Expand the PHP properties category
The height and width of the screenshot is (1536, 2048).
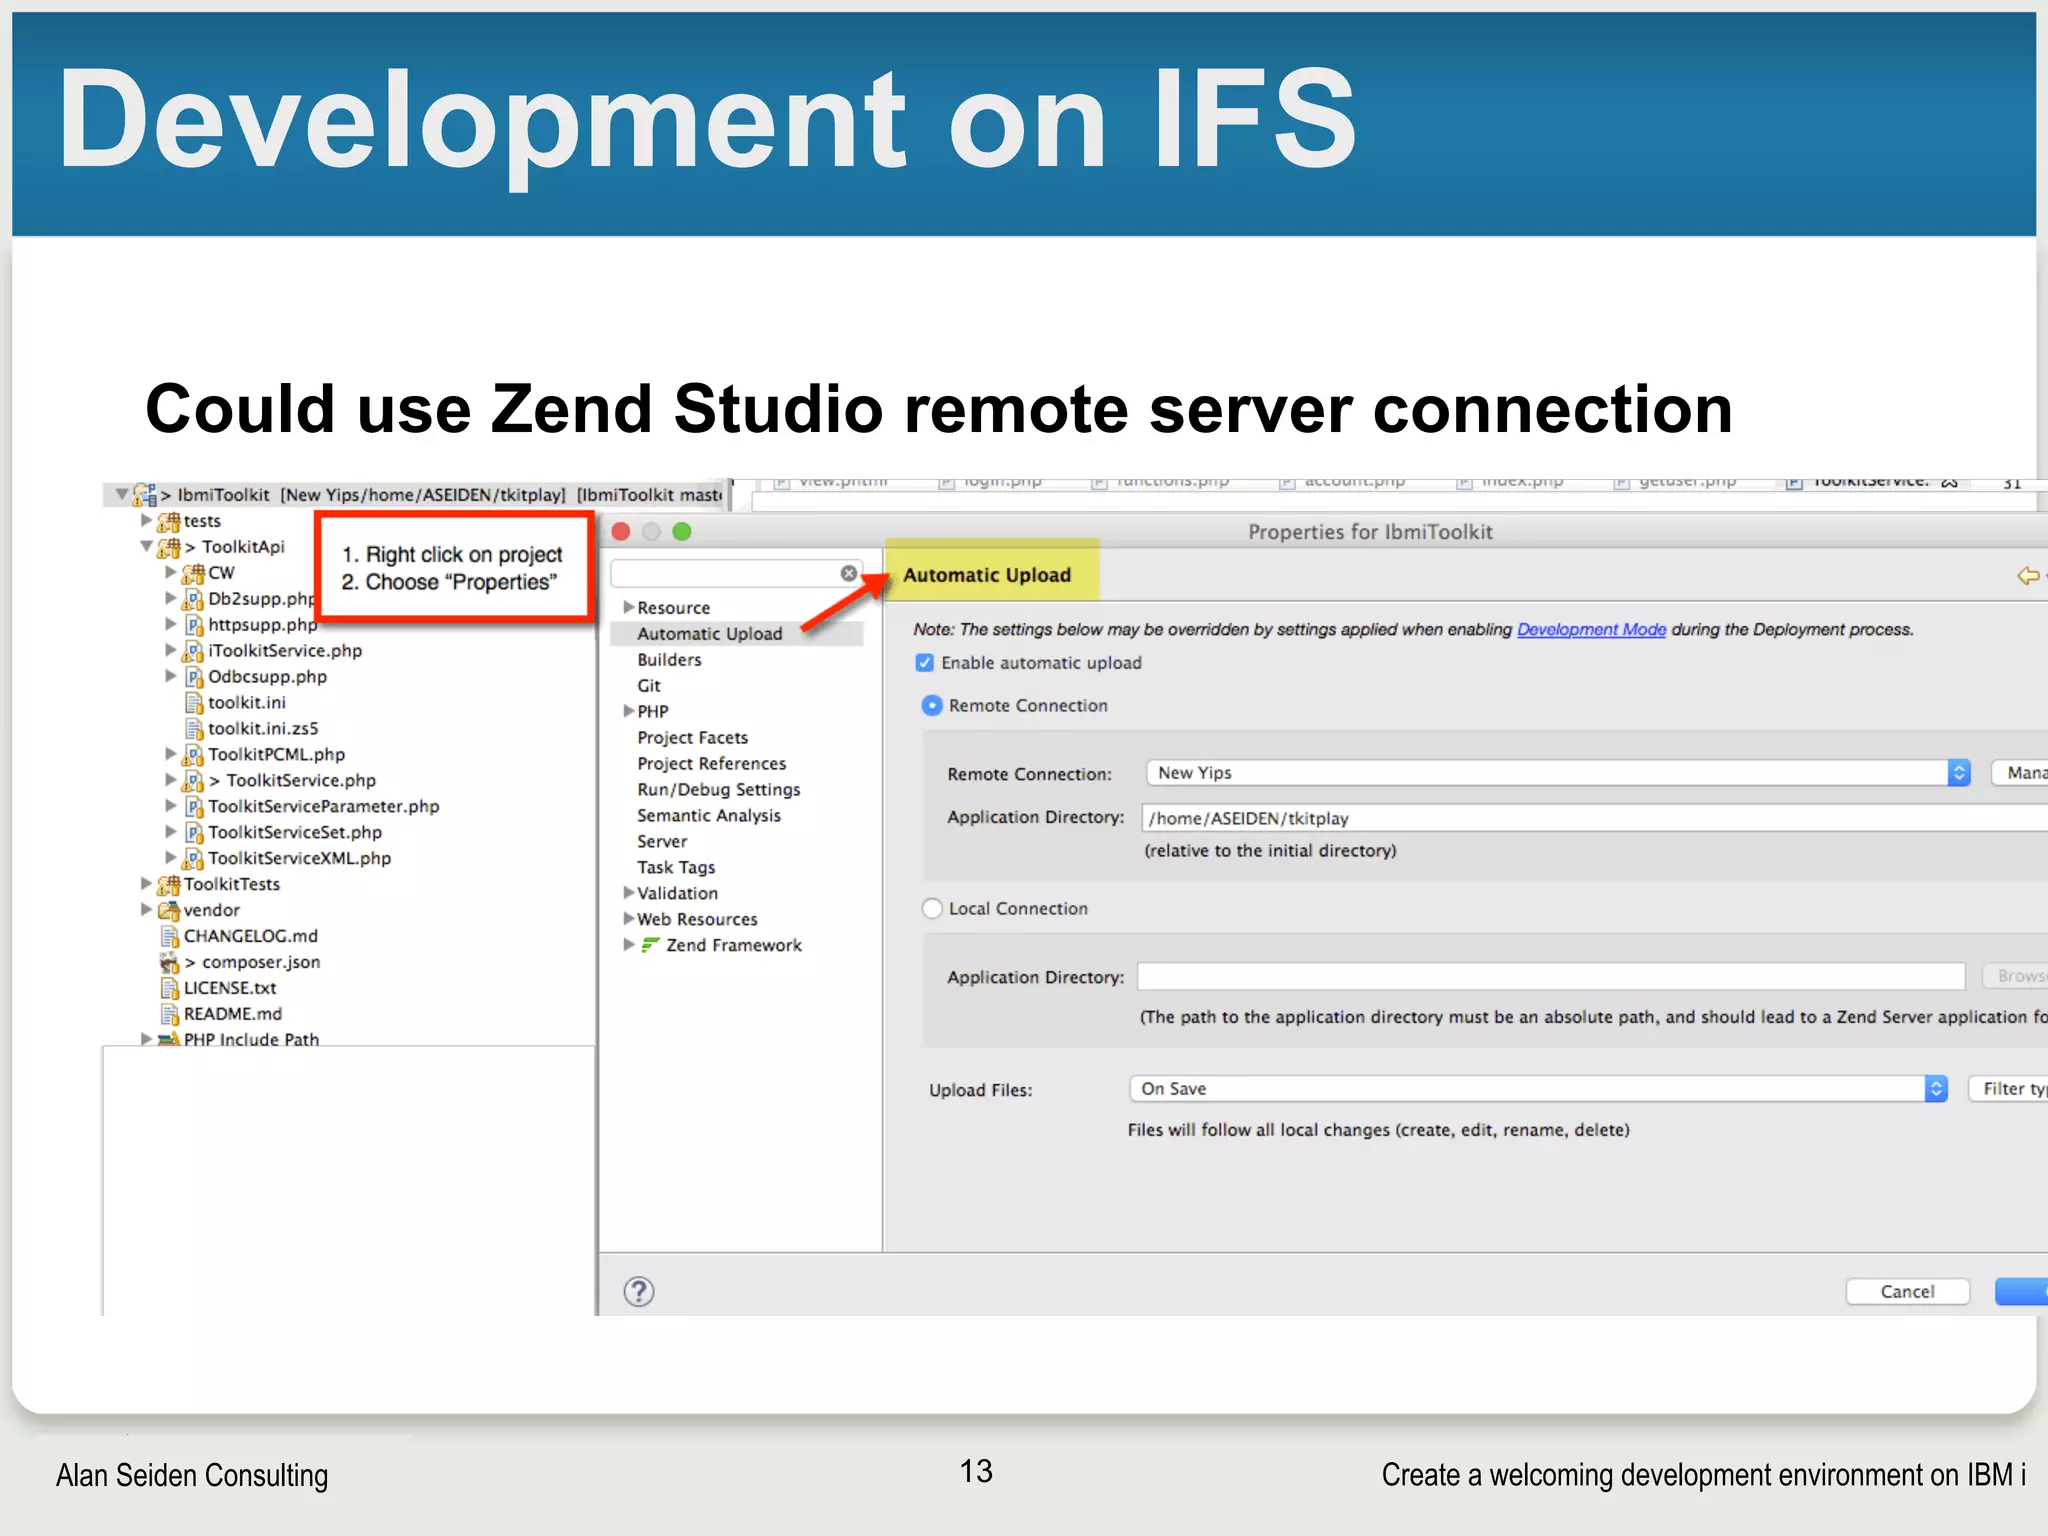629,711
